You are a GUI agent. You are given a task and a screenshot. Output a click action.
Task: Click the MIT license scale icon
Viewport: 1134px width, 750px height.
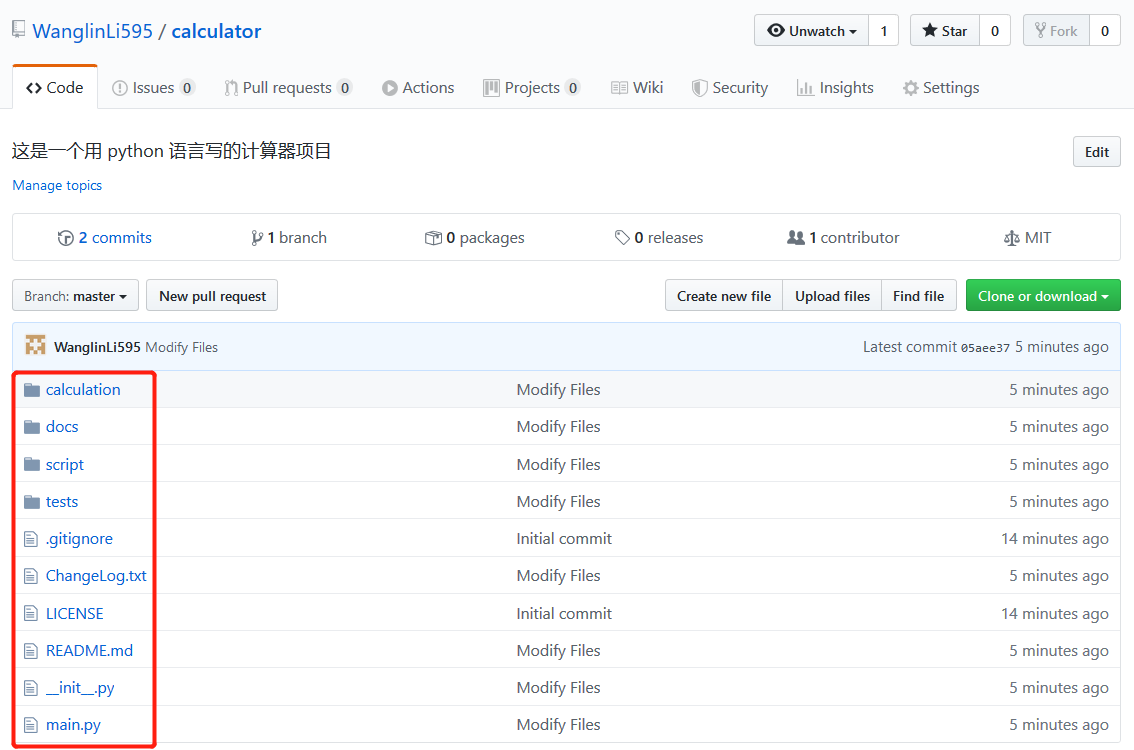(x=1012, y=238)
